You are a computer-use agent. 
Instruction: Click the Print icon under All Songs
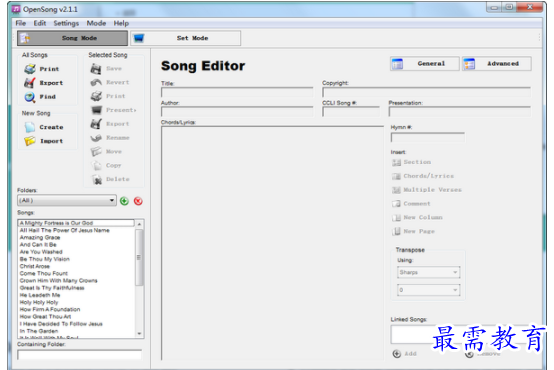coord(30,69)
